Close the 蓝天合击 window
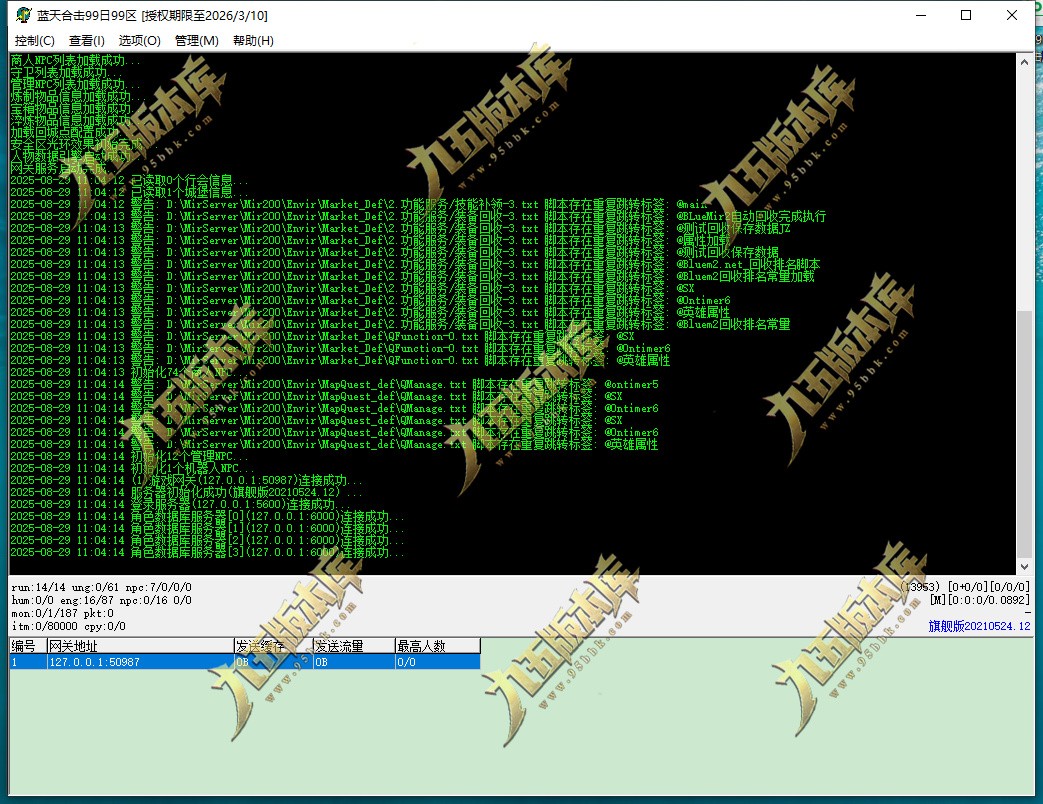The height and width of the screenshot is (804, 1043). pyautogui.click(x=1012, y=15)
